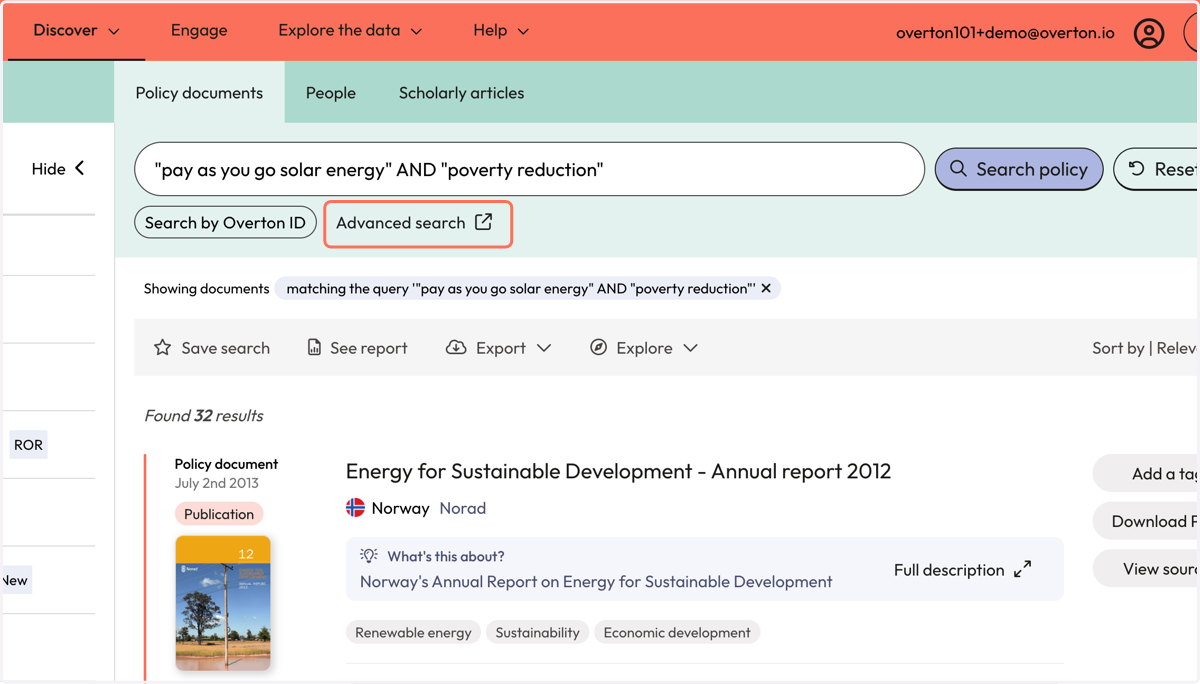Open the Sort by relevance control
This screenshot has height=684, width=1200.
pyautogui.click(x=1145, y=348)
